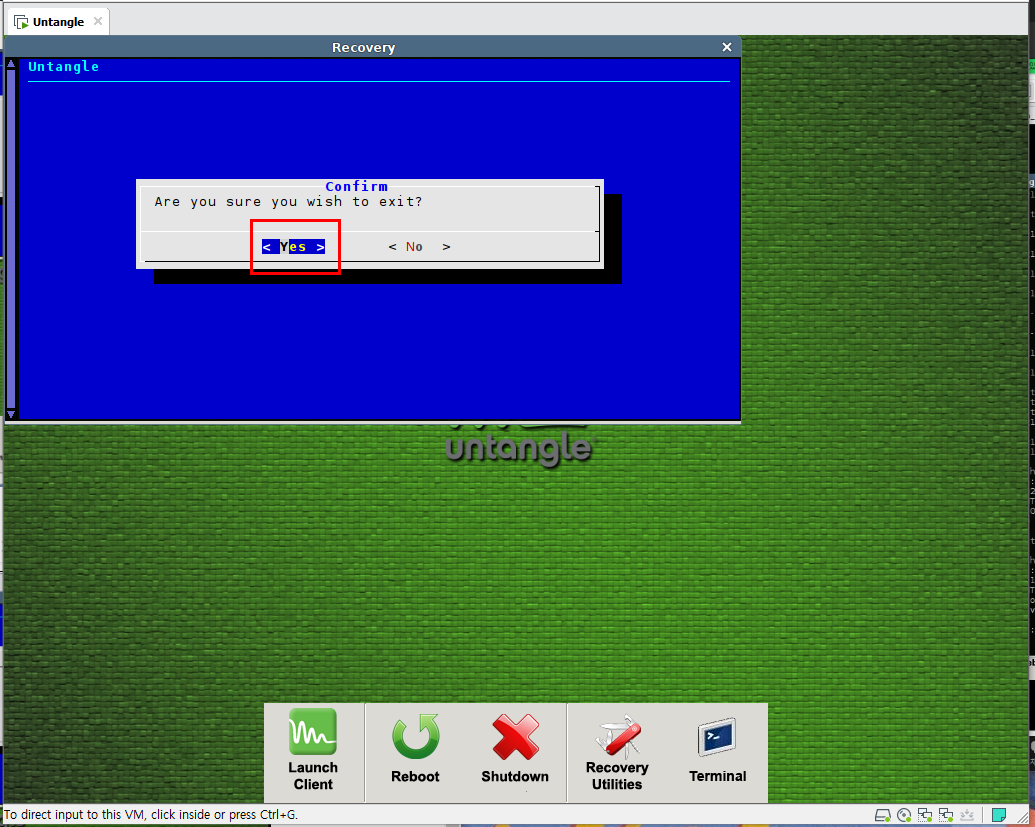Launch the Terminal icon
This screenshot has width=1035, height=827.
tap(718, 750)
